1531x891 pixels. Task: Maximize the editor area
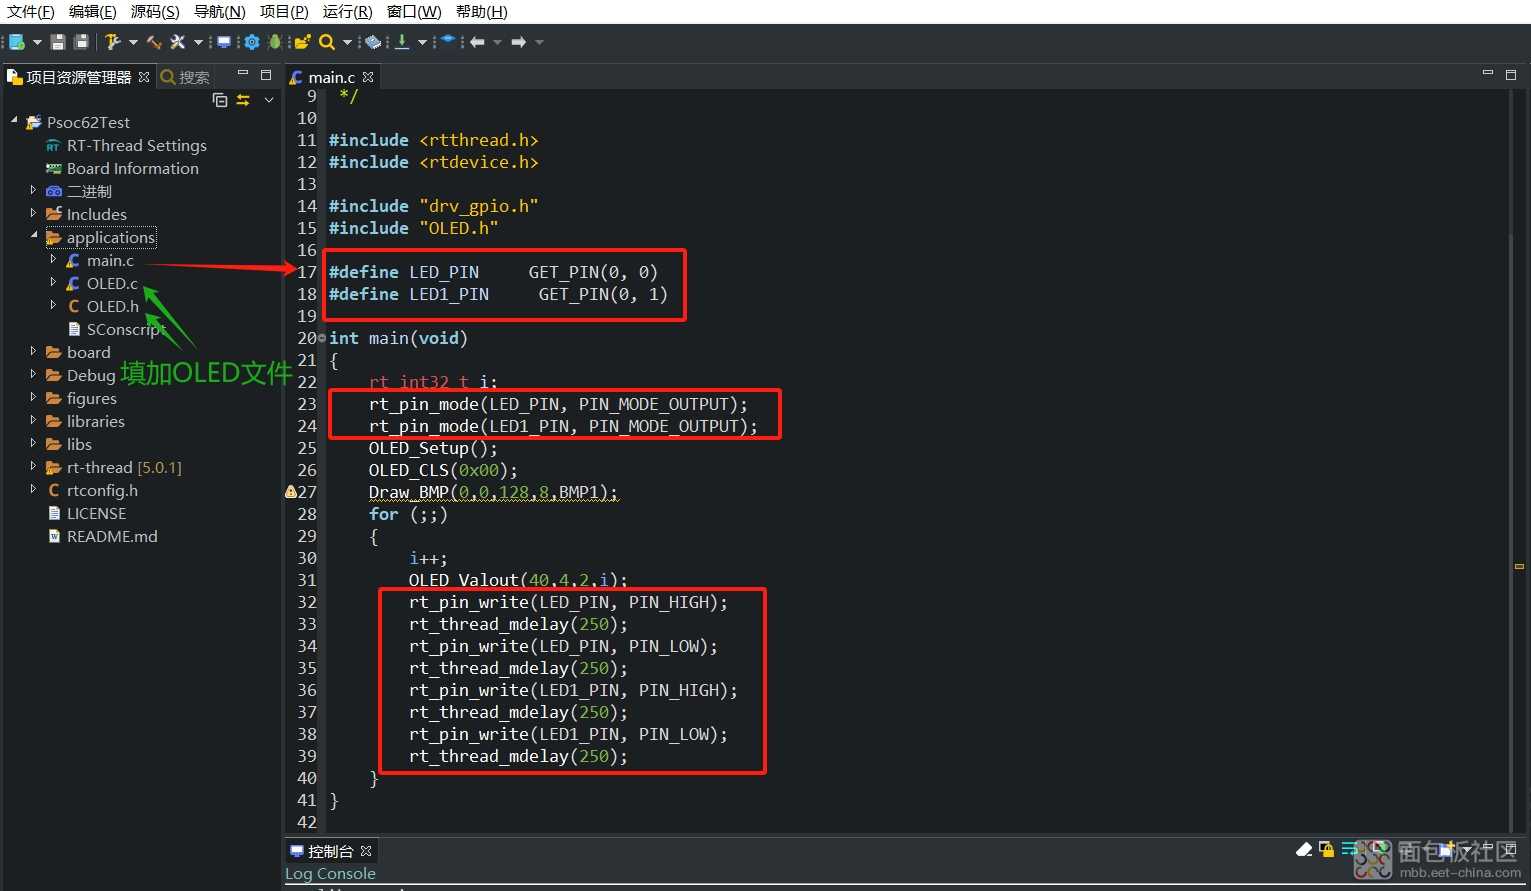coord(1511,75)
